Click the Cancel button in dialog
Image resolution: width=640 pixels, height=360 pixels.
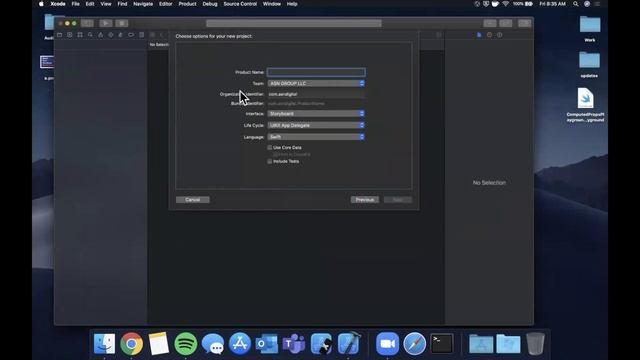193,200
